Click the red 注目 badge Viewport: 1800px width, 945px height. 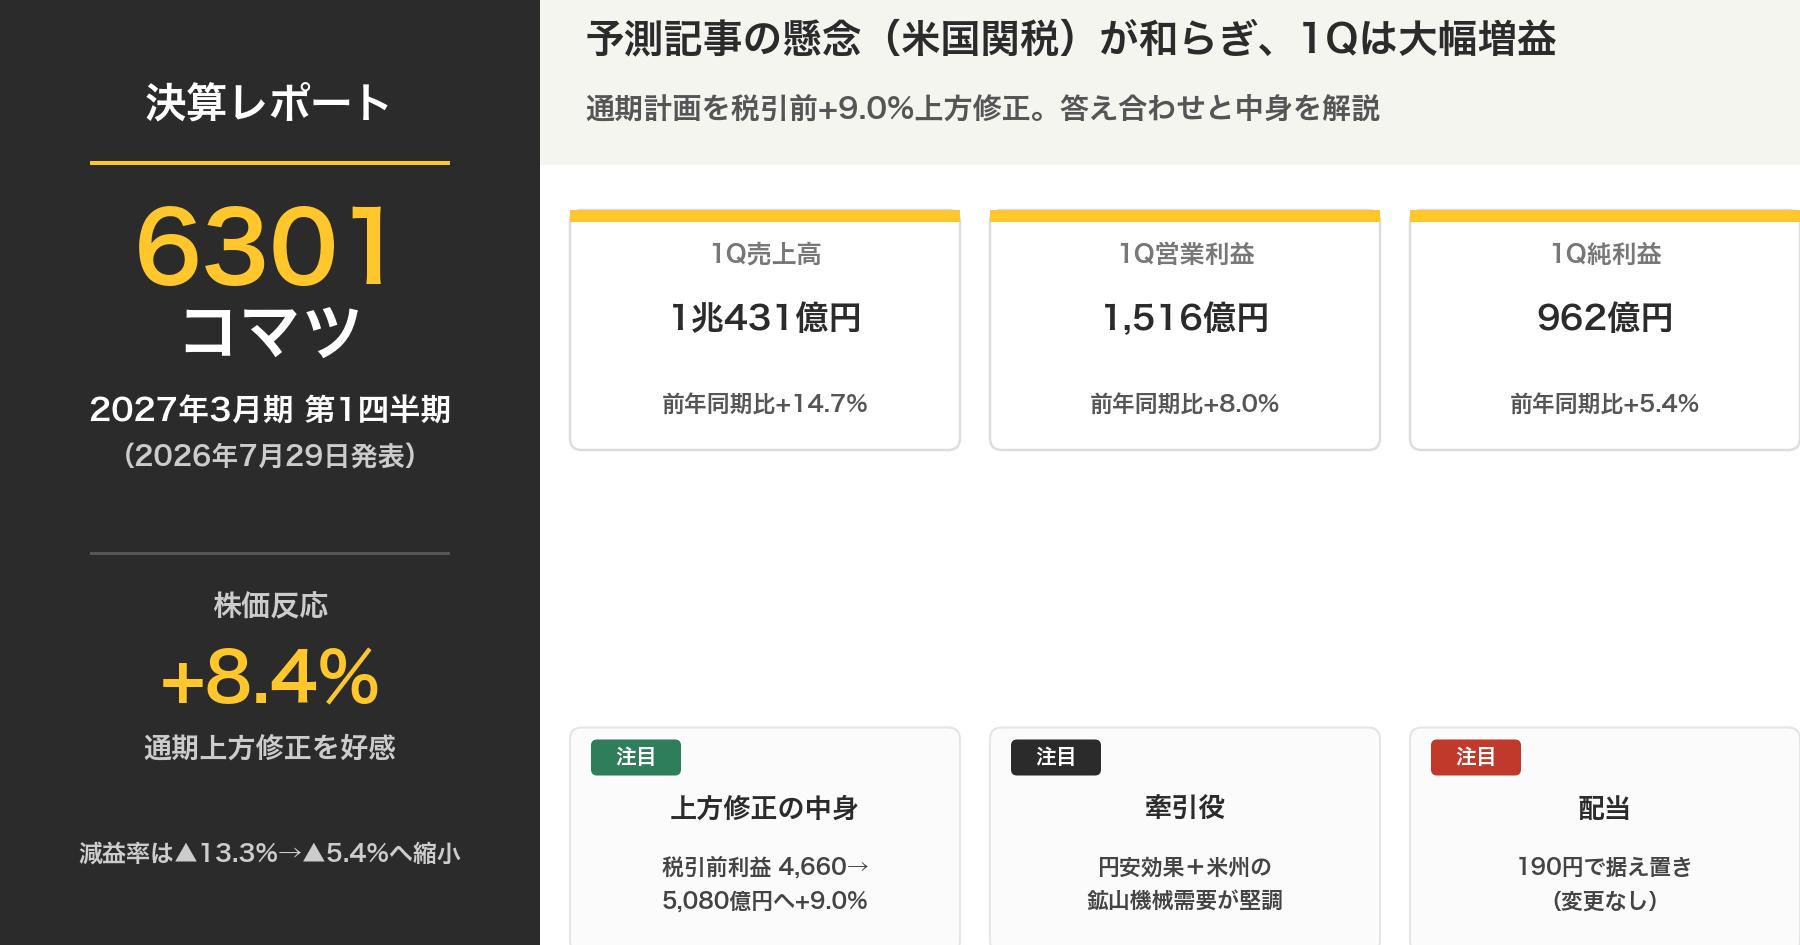click(1476, 757)
